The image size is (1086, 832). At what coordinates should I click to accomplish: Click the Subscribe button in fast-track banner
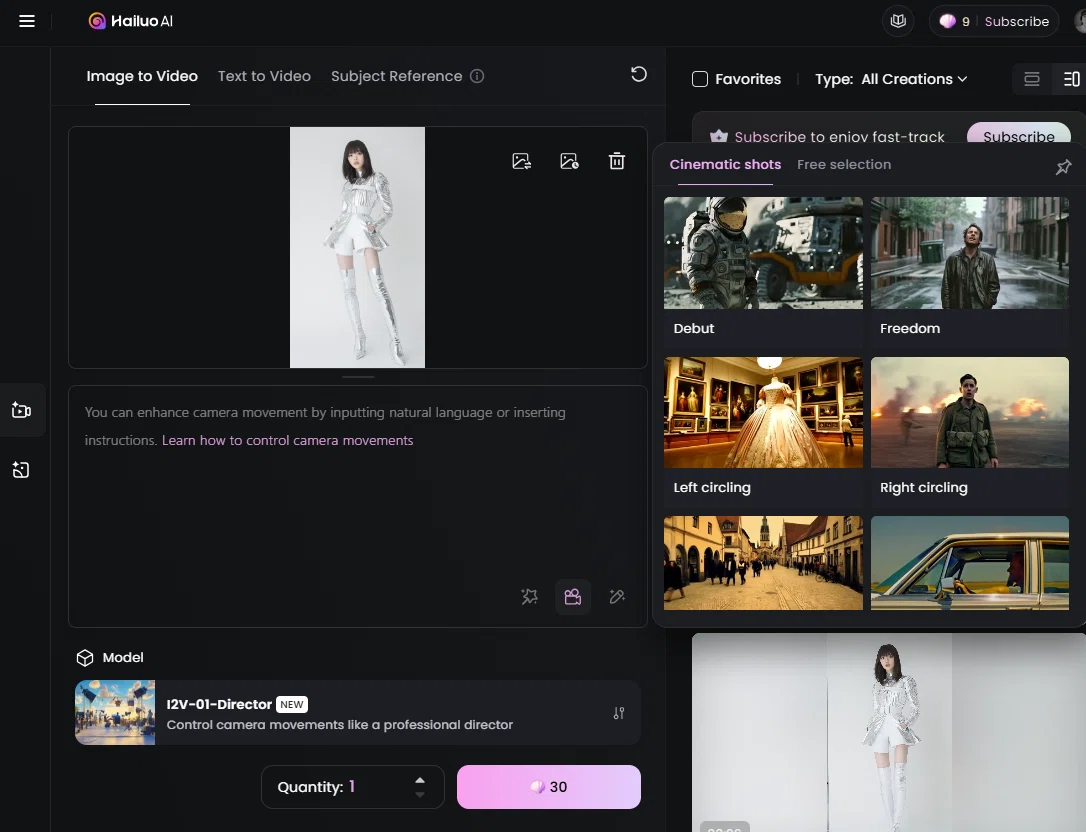pos(1019,133)
